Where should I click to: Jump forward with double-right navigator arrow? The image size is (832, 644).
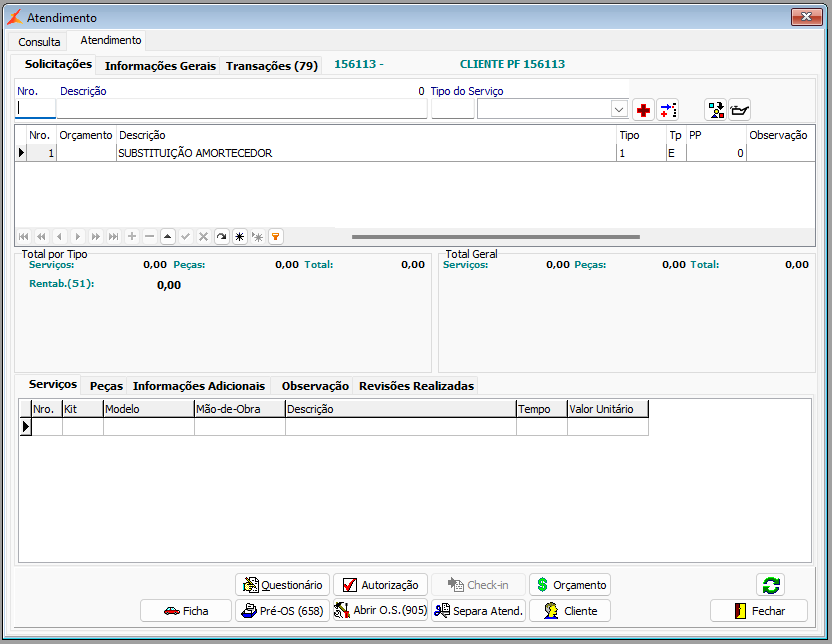point(96,237)
